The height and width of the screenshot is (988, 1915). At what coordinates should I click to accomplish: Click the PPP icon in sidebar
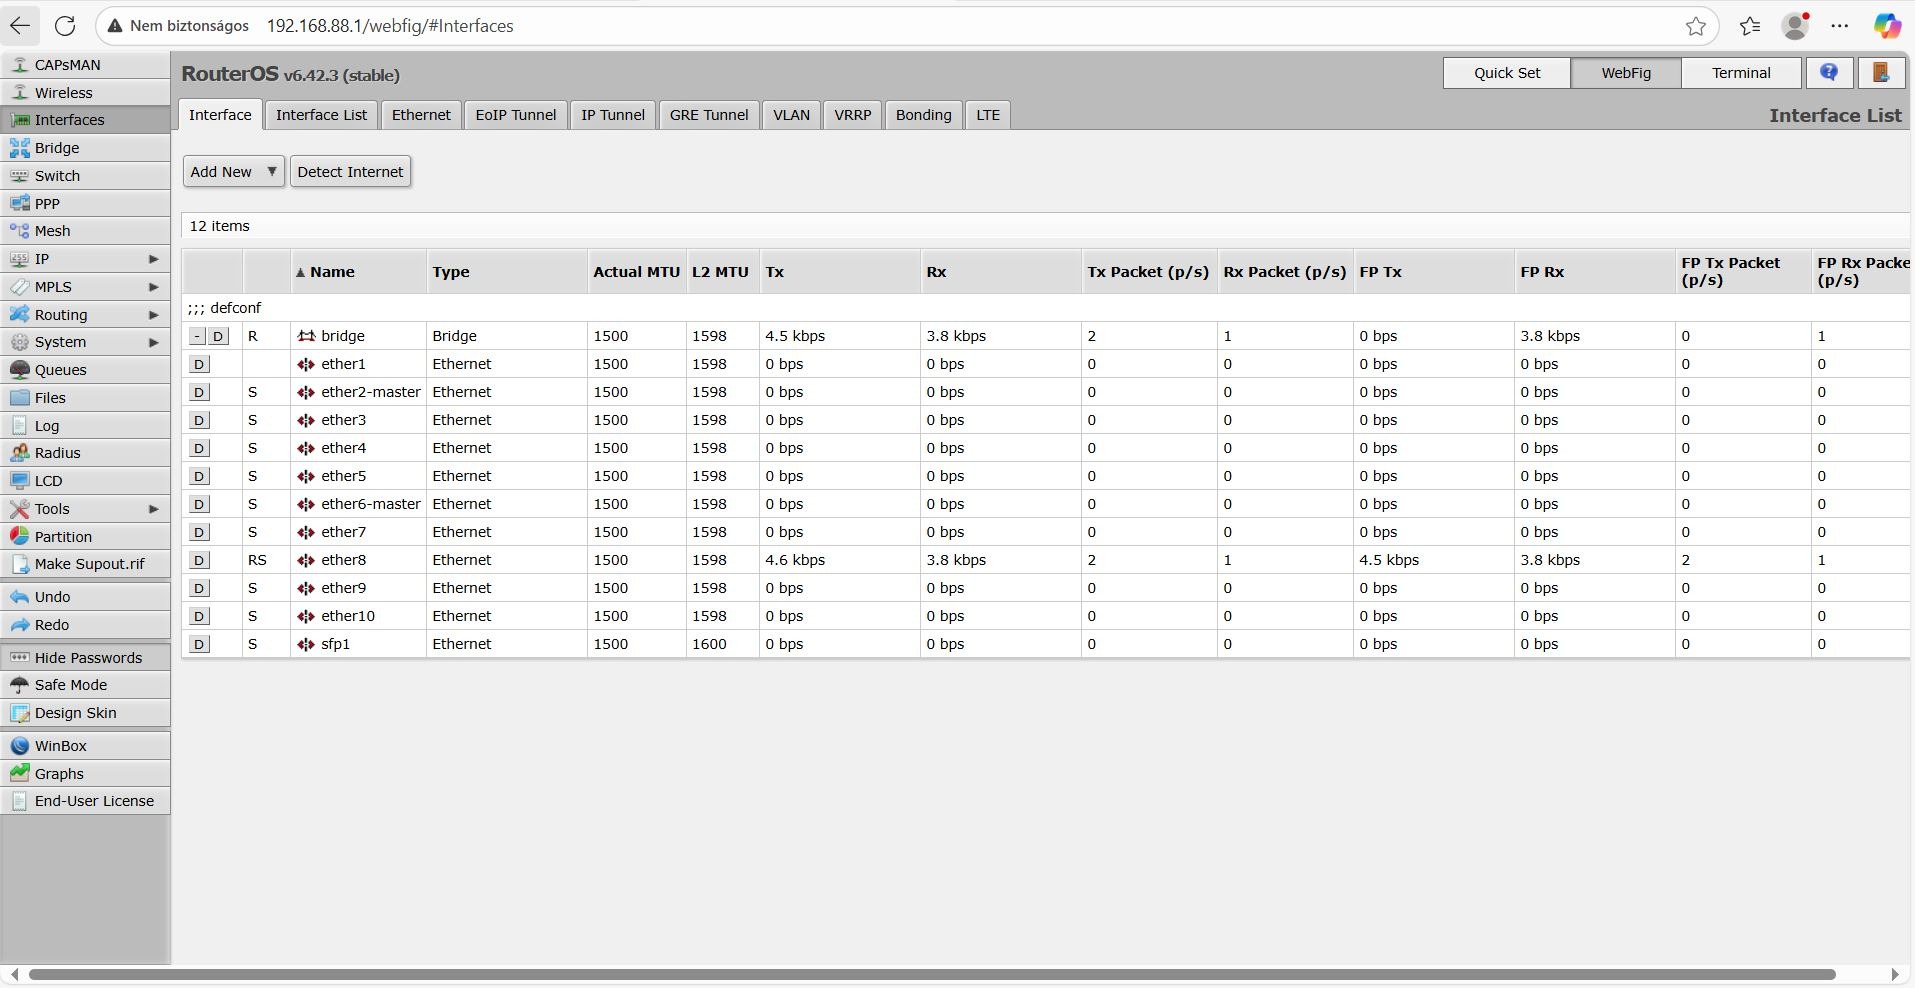[x=19, y=204]
